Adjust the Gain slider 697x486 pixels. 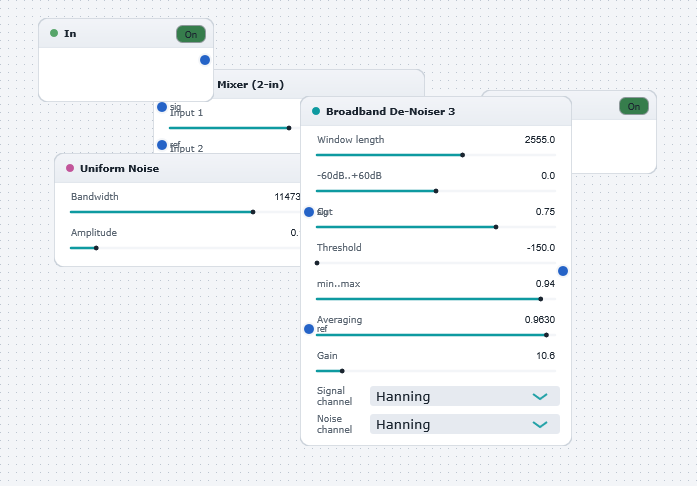pyautogui.click(x=436, y=371)
